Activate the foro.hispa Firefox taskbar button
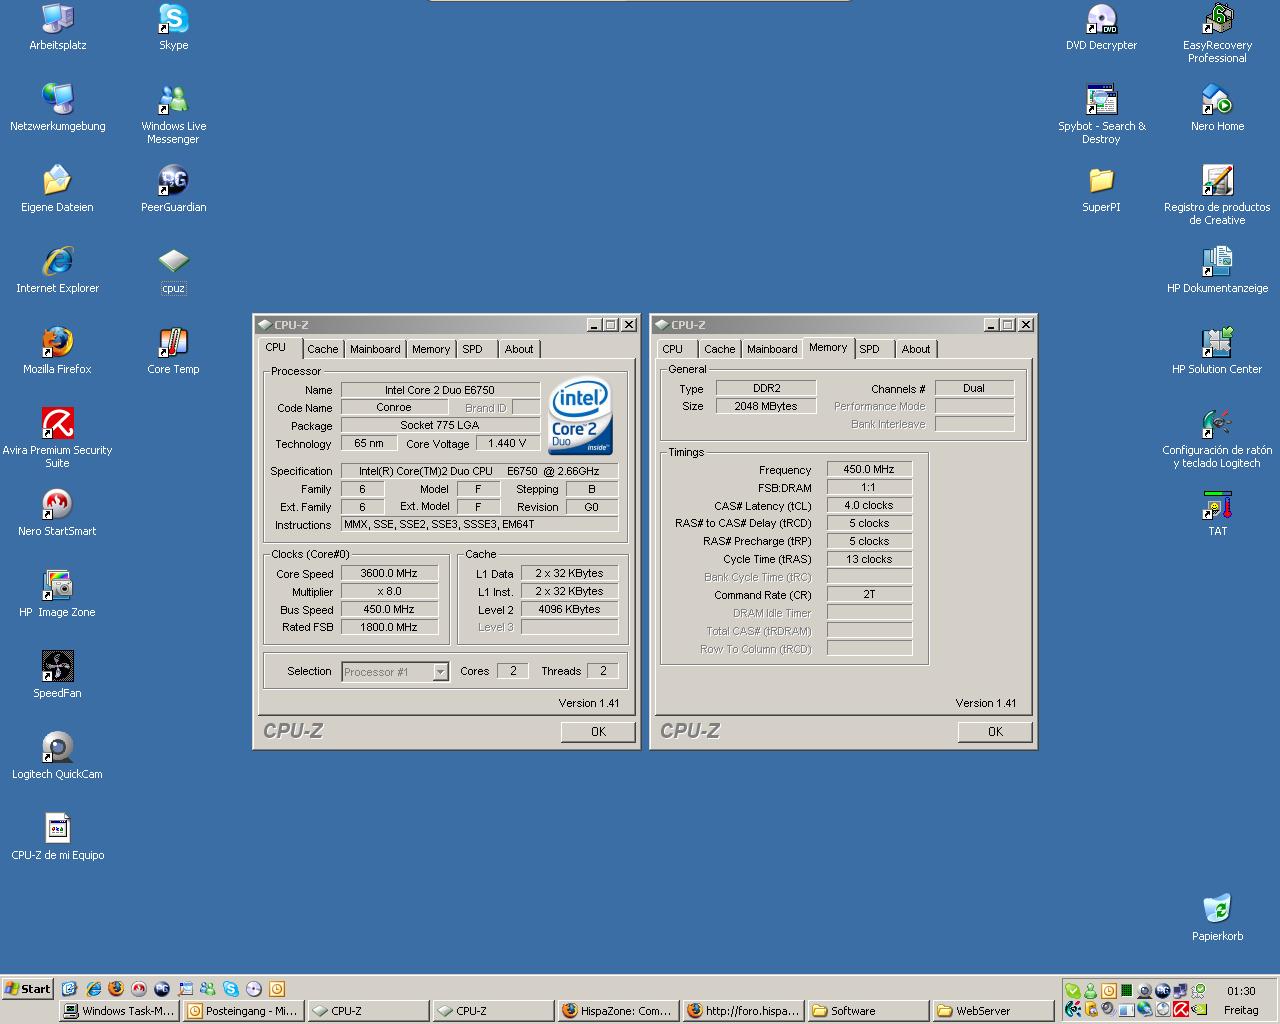Screen dimensions: 1280x1024 click(743, 1011)
